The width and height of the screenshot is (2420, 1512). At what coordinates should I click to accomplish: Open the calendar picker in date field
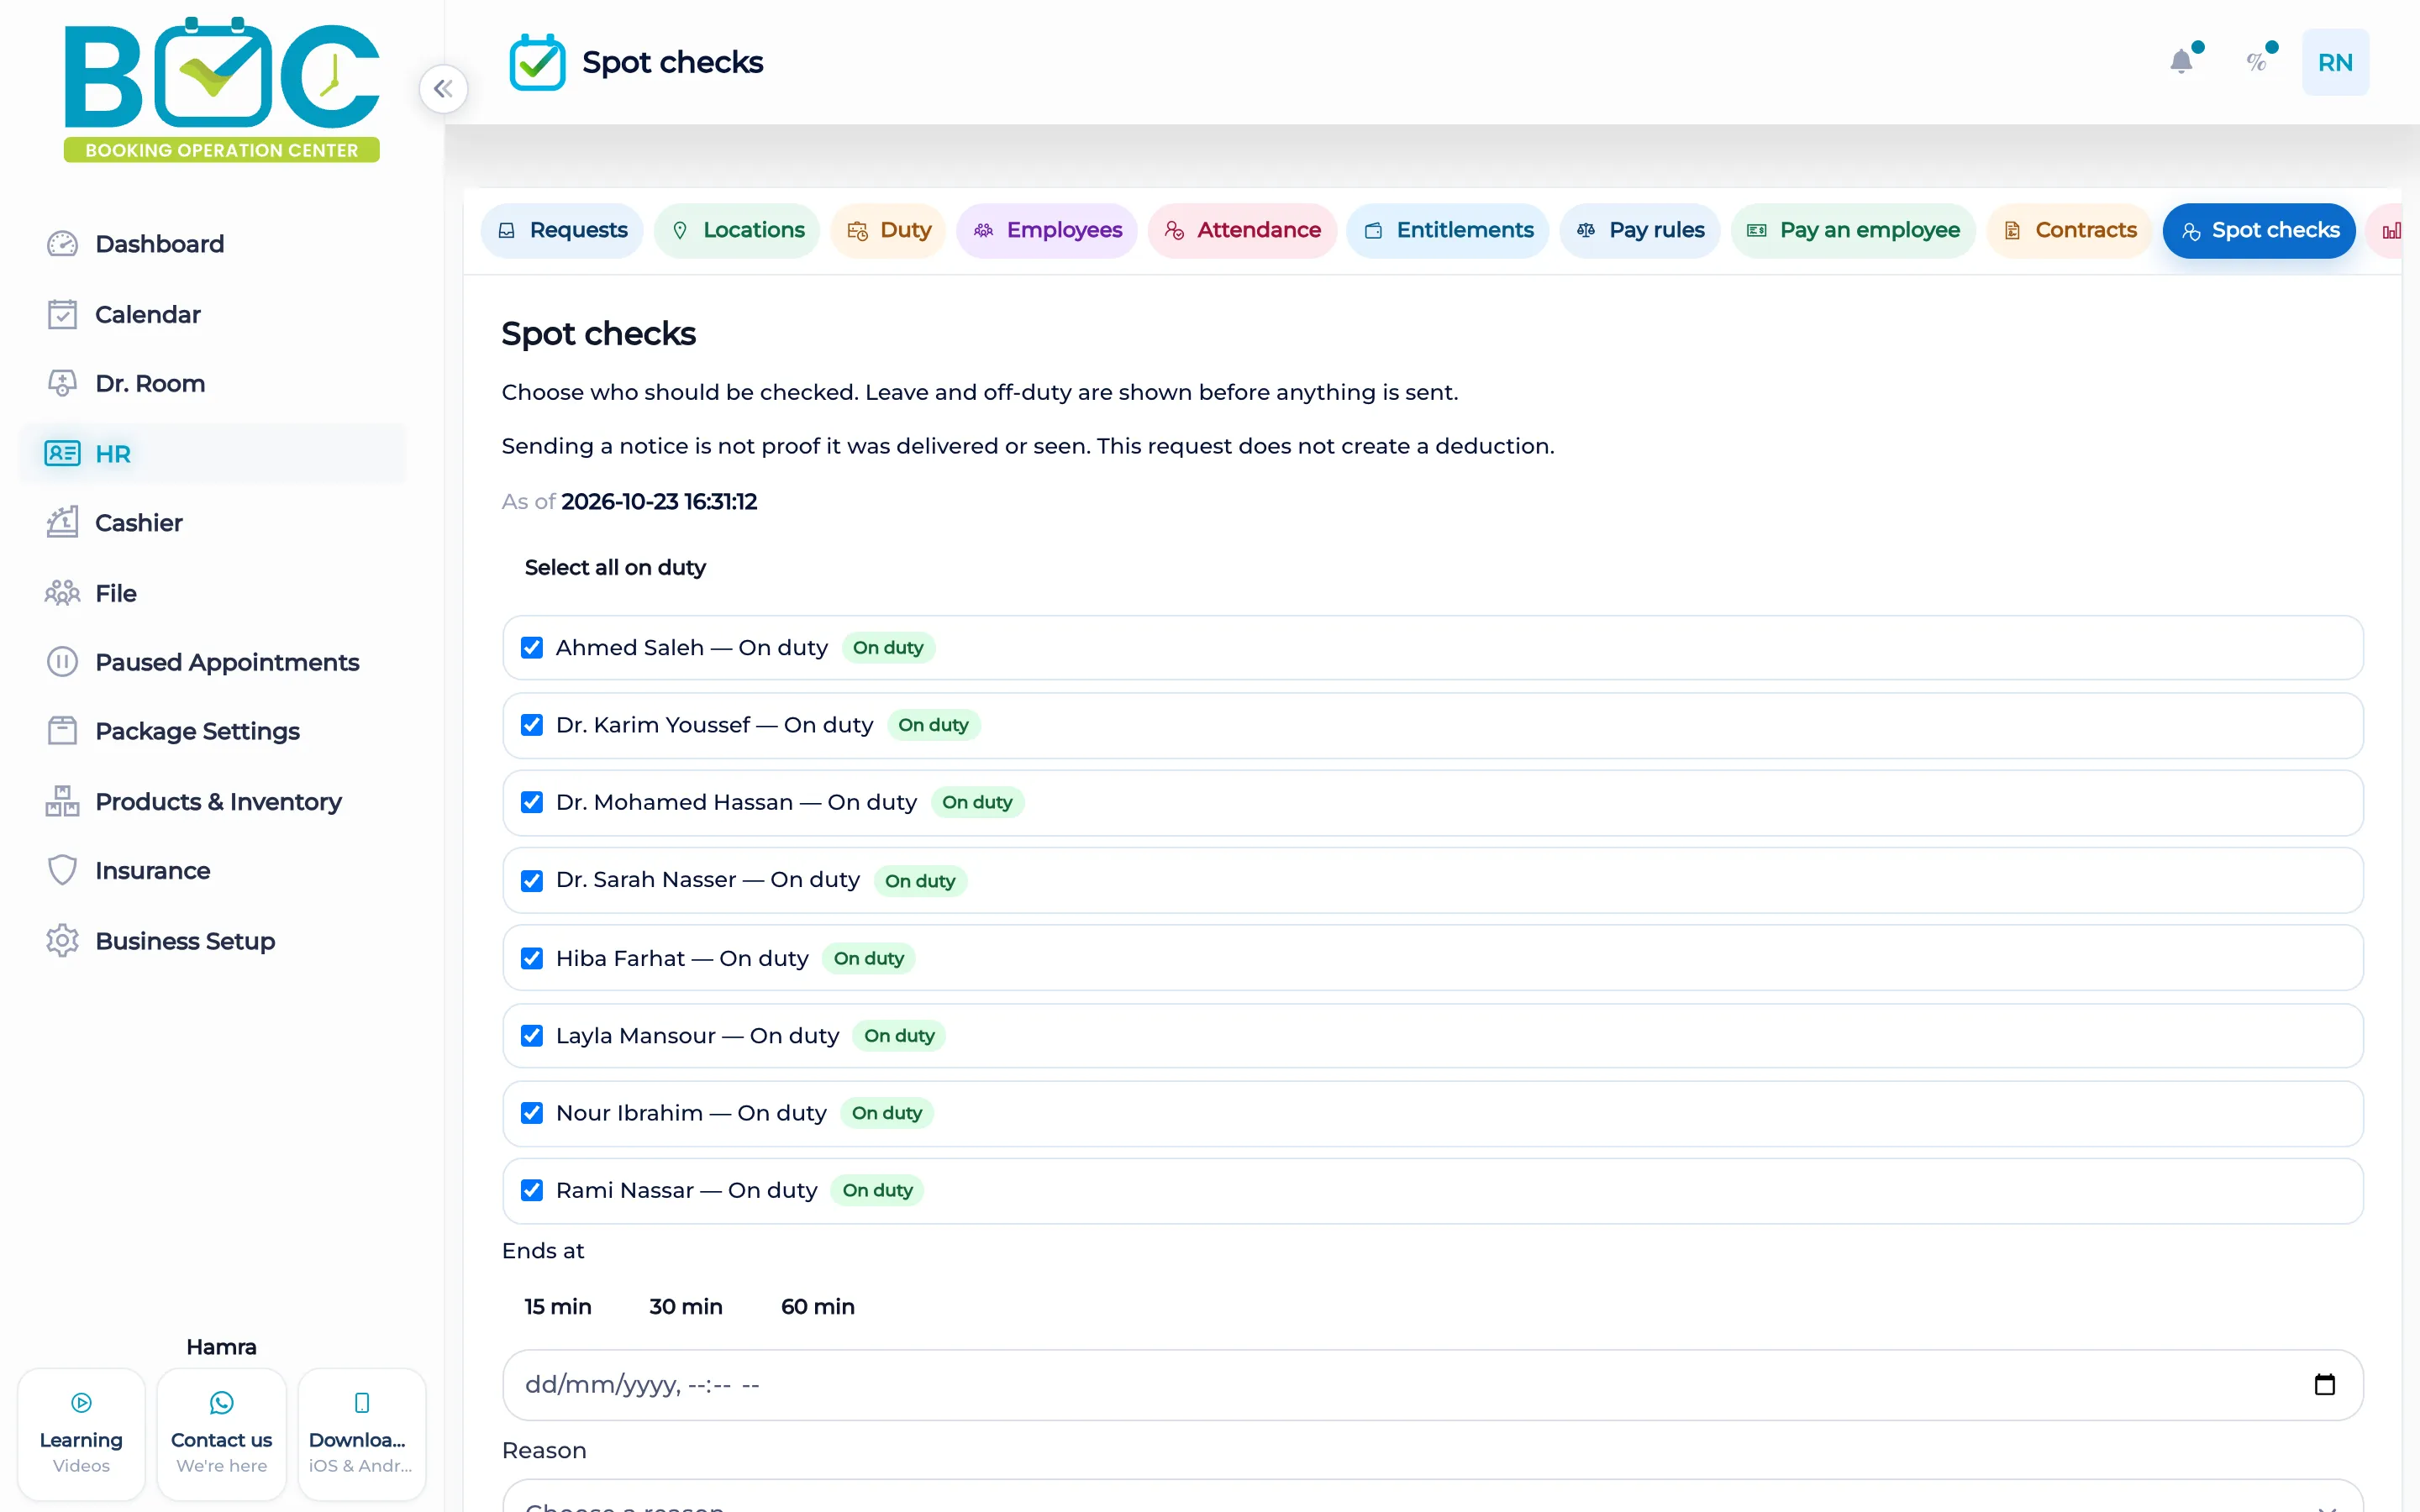pyautogui.click(x=2325, y=1384)
